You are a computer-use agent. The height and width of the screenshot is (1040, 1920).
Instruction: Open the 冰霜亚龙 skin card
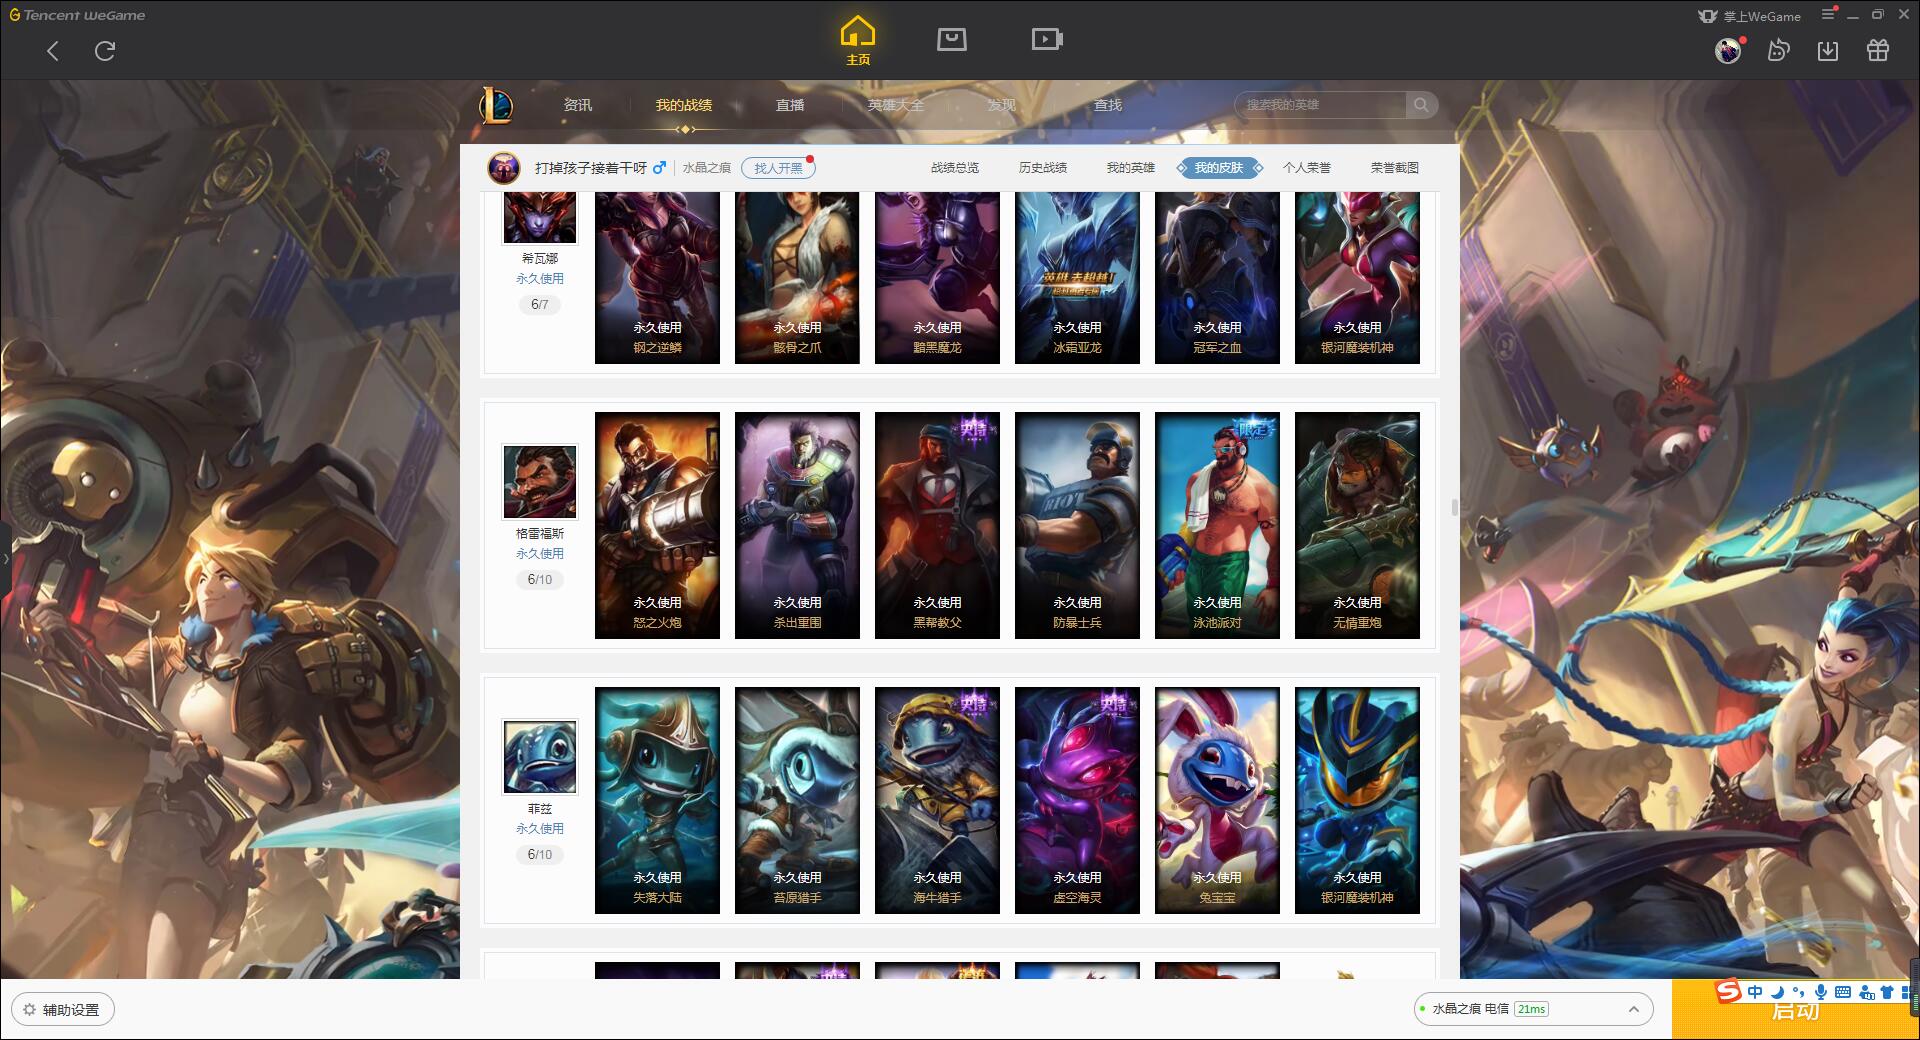coord(1077,278)
